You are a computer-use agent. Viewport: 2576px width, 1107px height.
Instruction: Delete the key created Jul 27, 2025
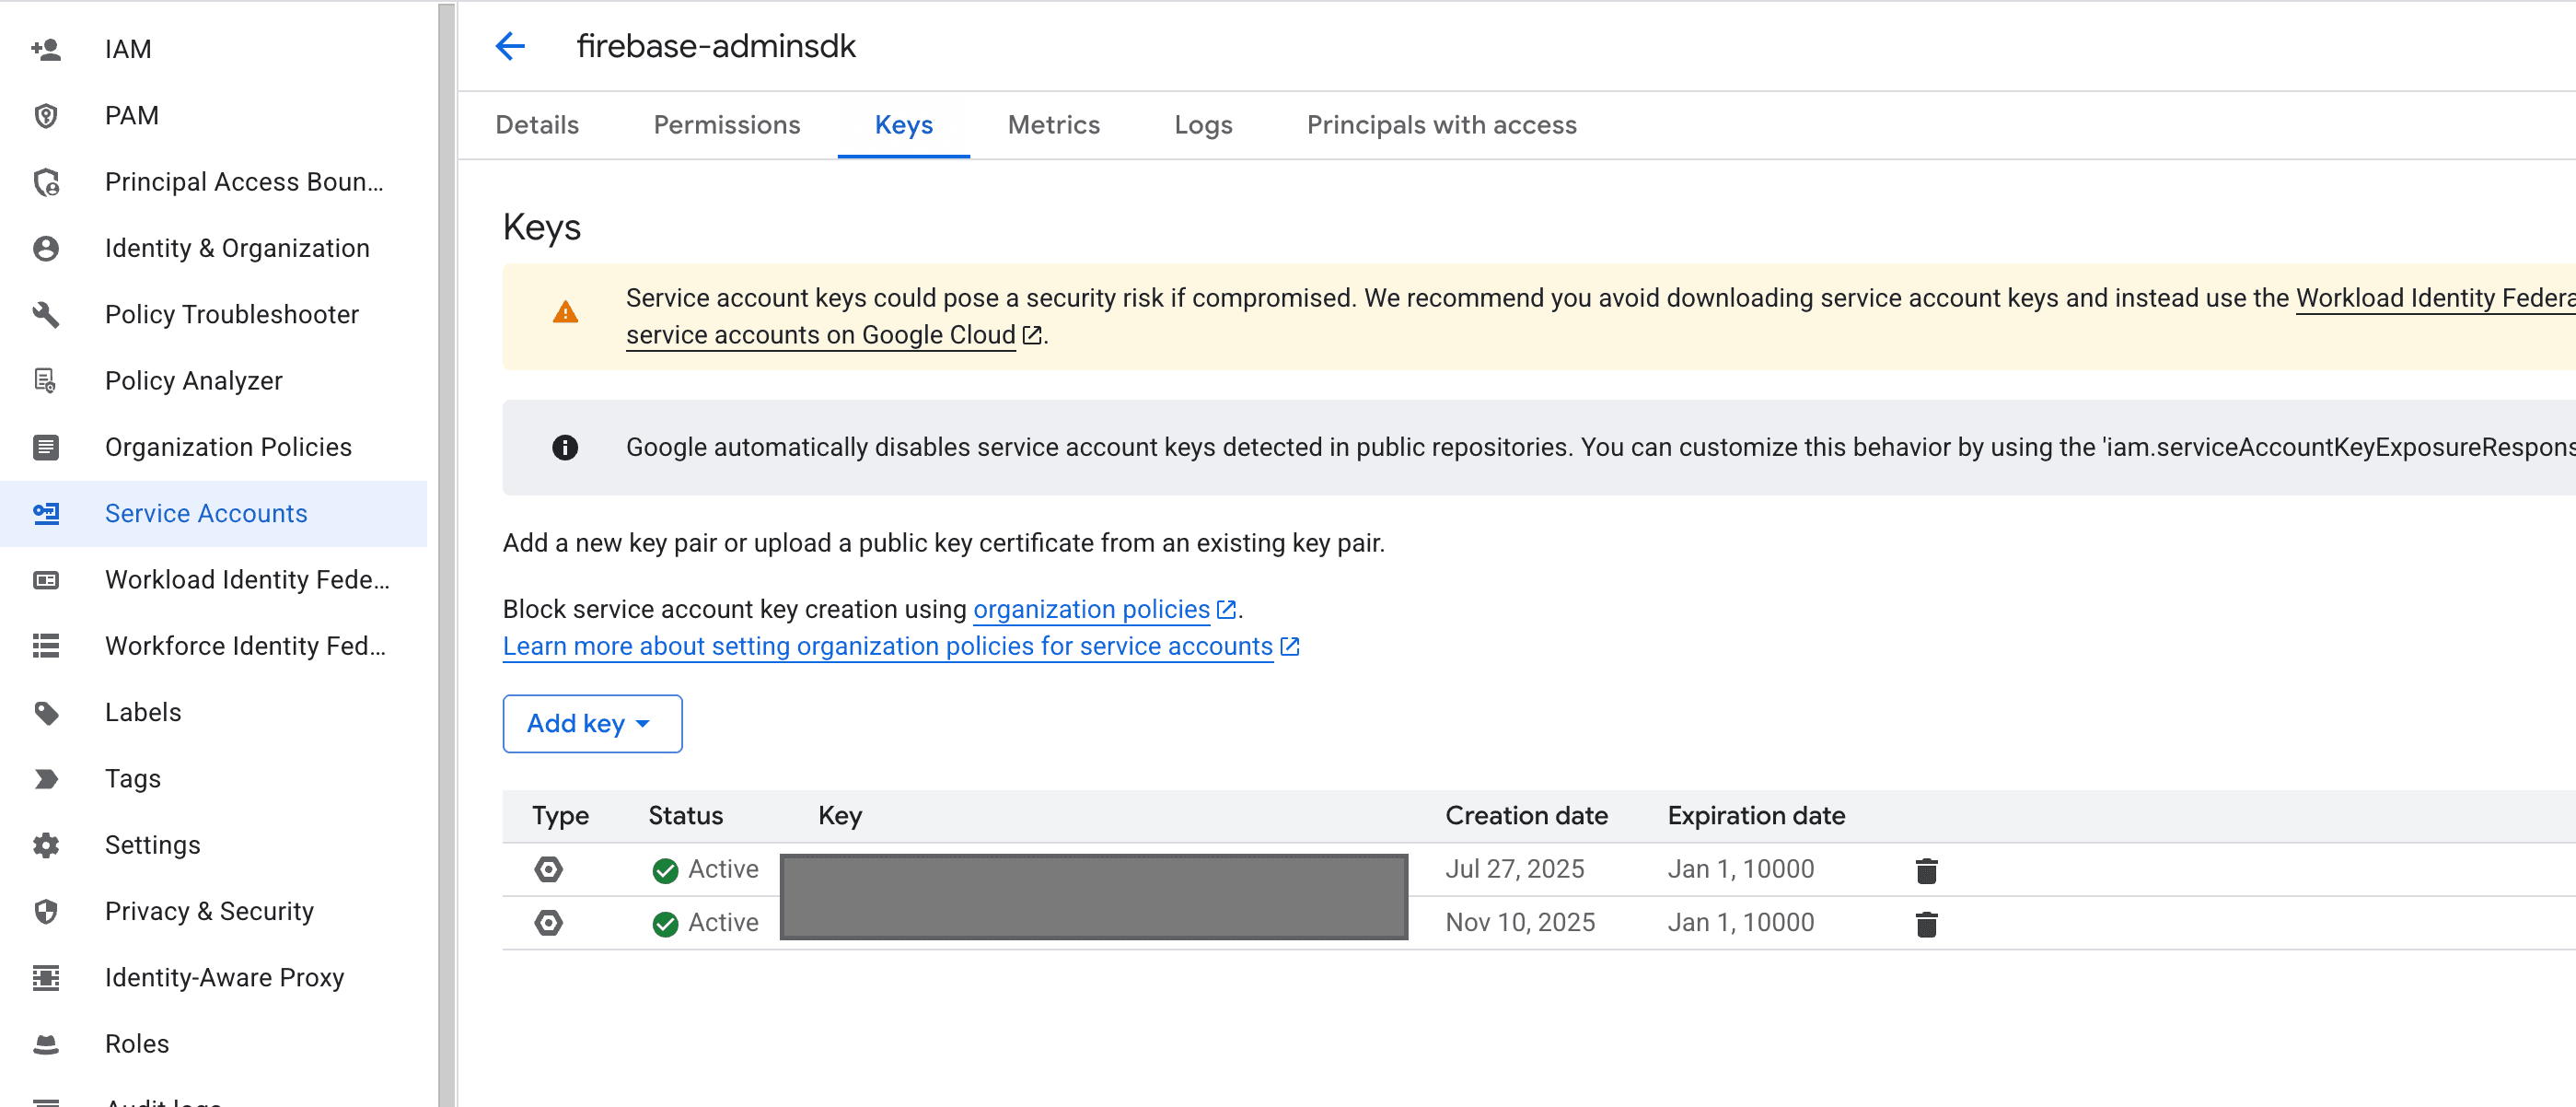pos(1926,870)
